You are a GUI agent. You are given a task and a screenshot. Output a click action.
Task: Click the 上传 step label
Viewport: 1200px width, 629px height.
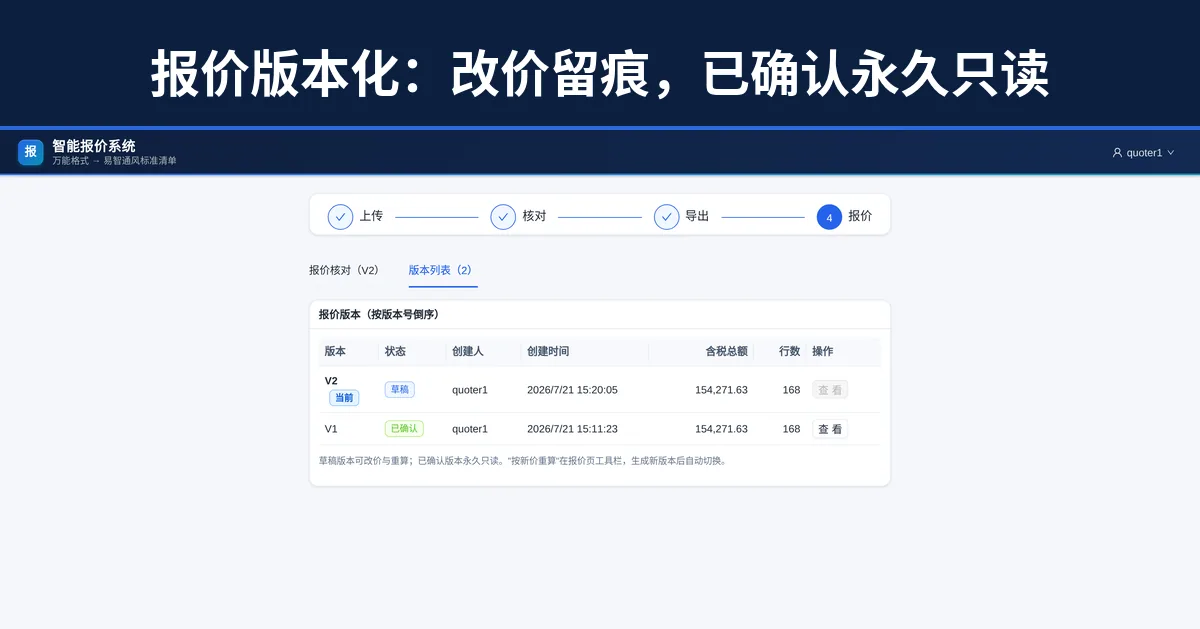pyautogui.click(x=371, y=216)
